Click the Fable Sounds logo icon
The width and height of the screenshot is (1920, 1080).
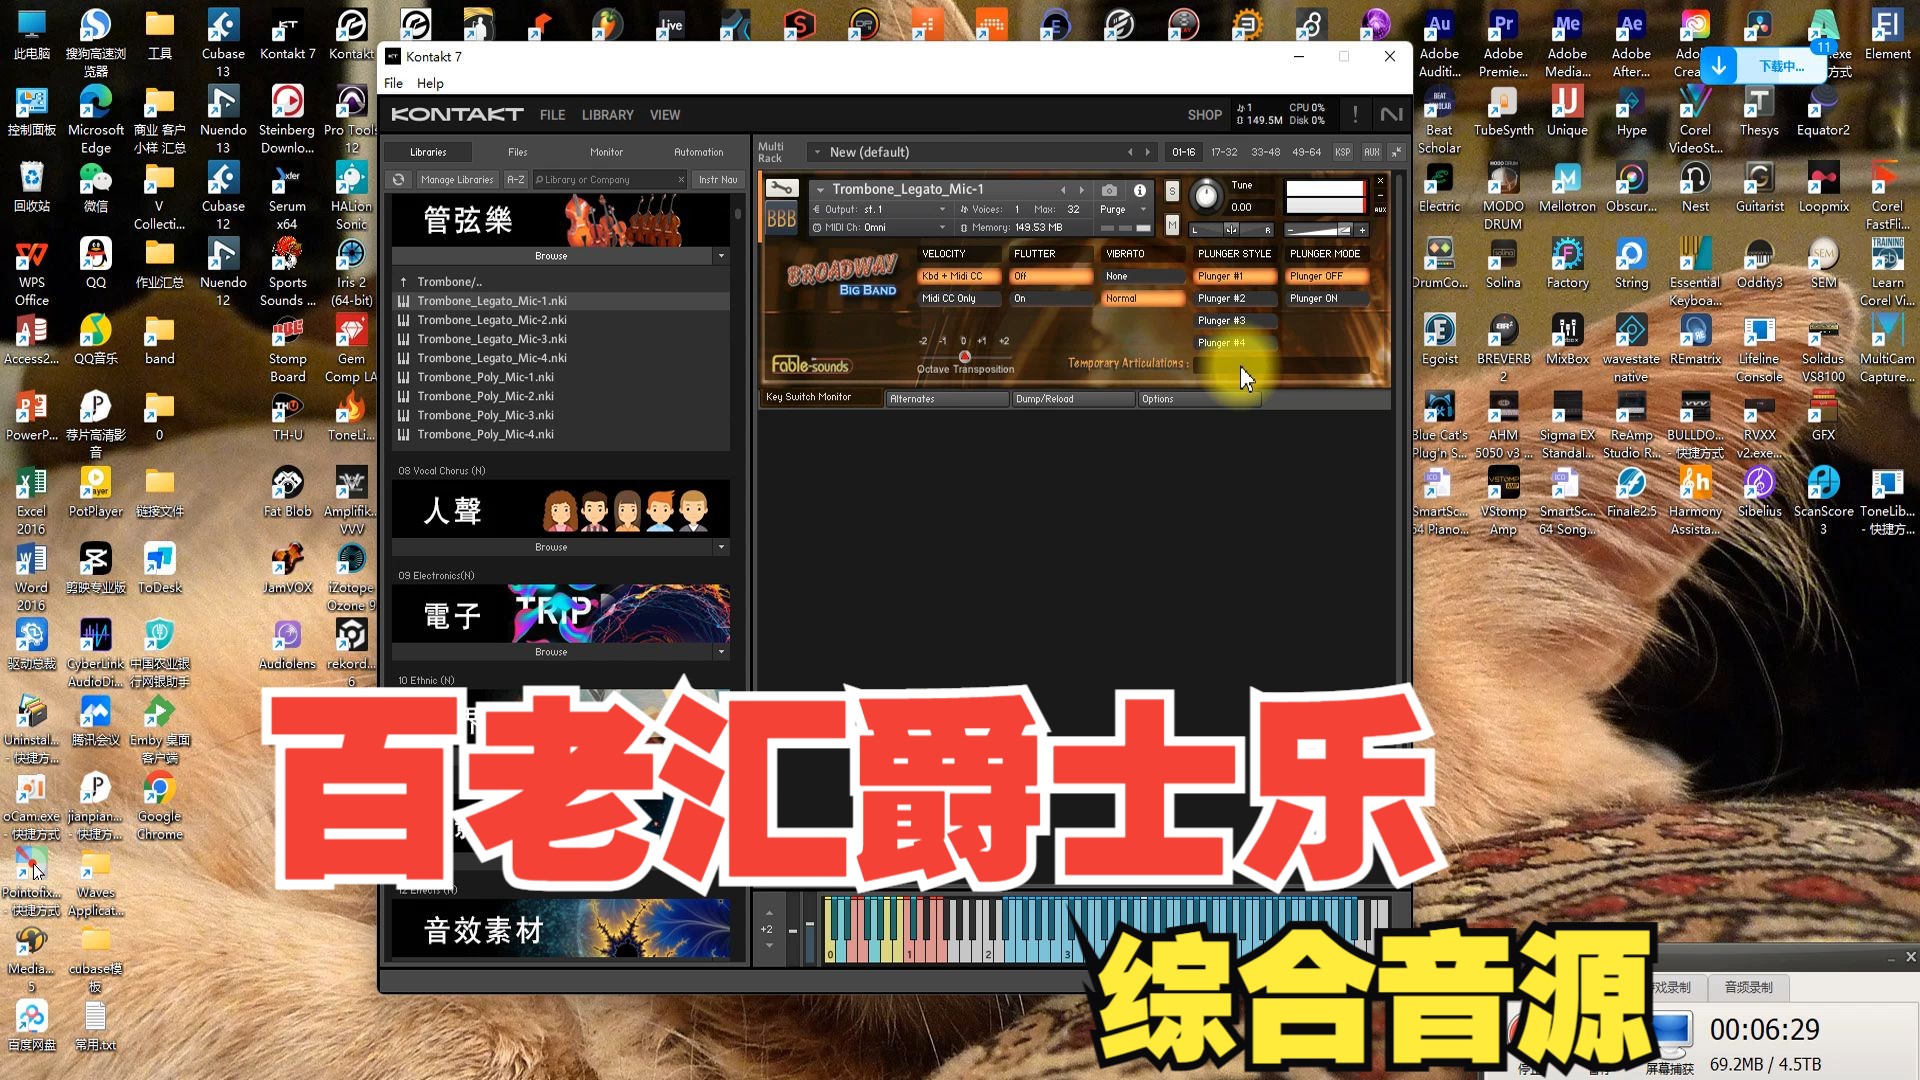[x=810, y=364]
